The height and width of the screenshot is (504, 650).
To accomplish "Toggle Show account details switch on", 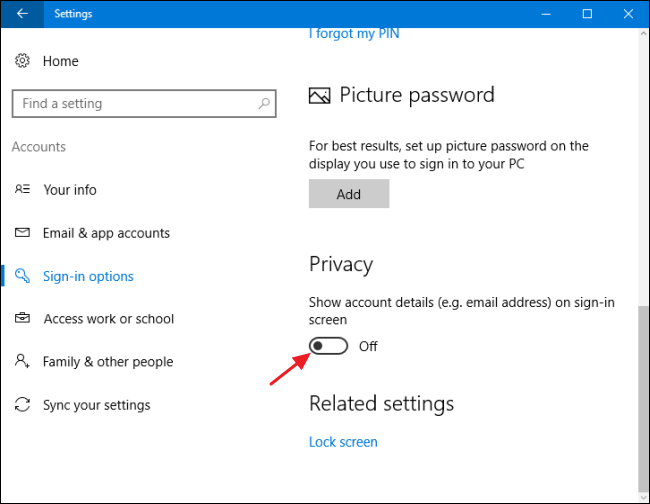I will coord(328,346).
